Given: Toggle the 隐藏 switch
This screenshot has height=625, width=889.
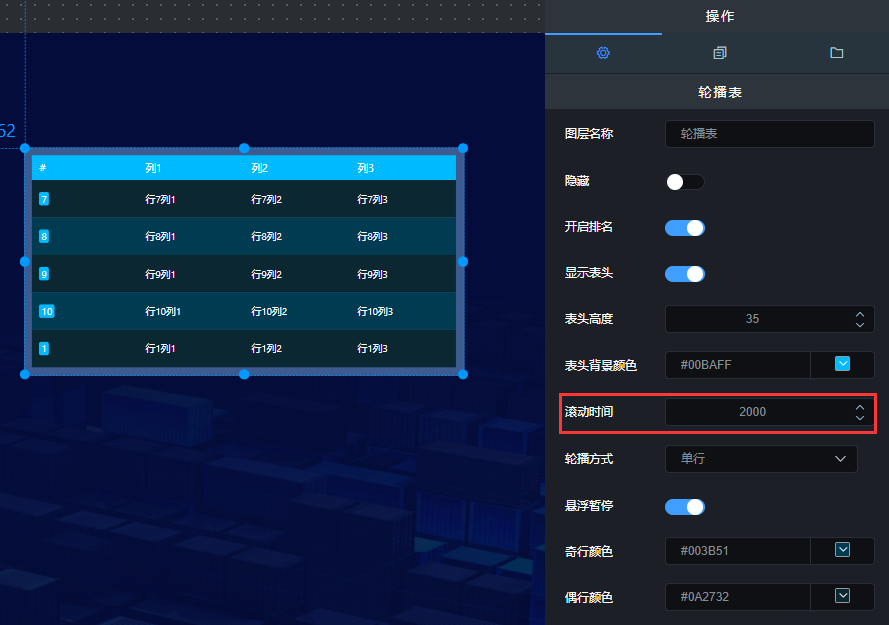Looking at the screenshot, I should [685, 181].
